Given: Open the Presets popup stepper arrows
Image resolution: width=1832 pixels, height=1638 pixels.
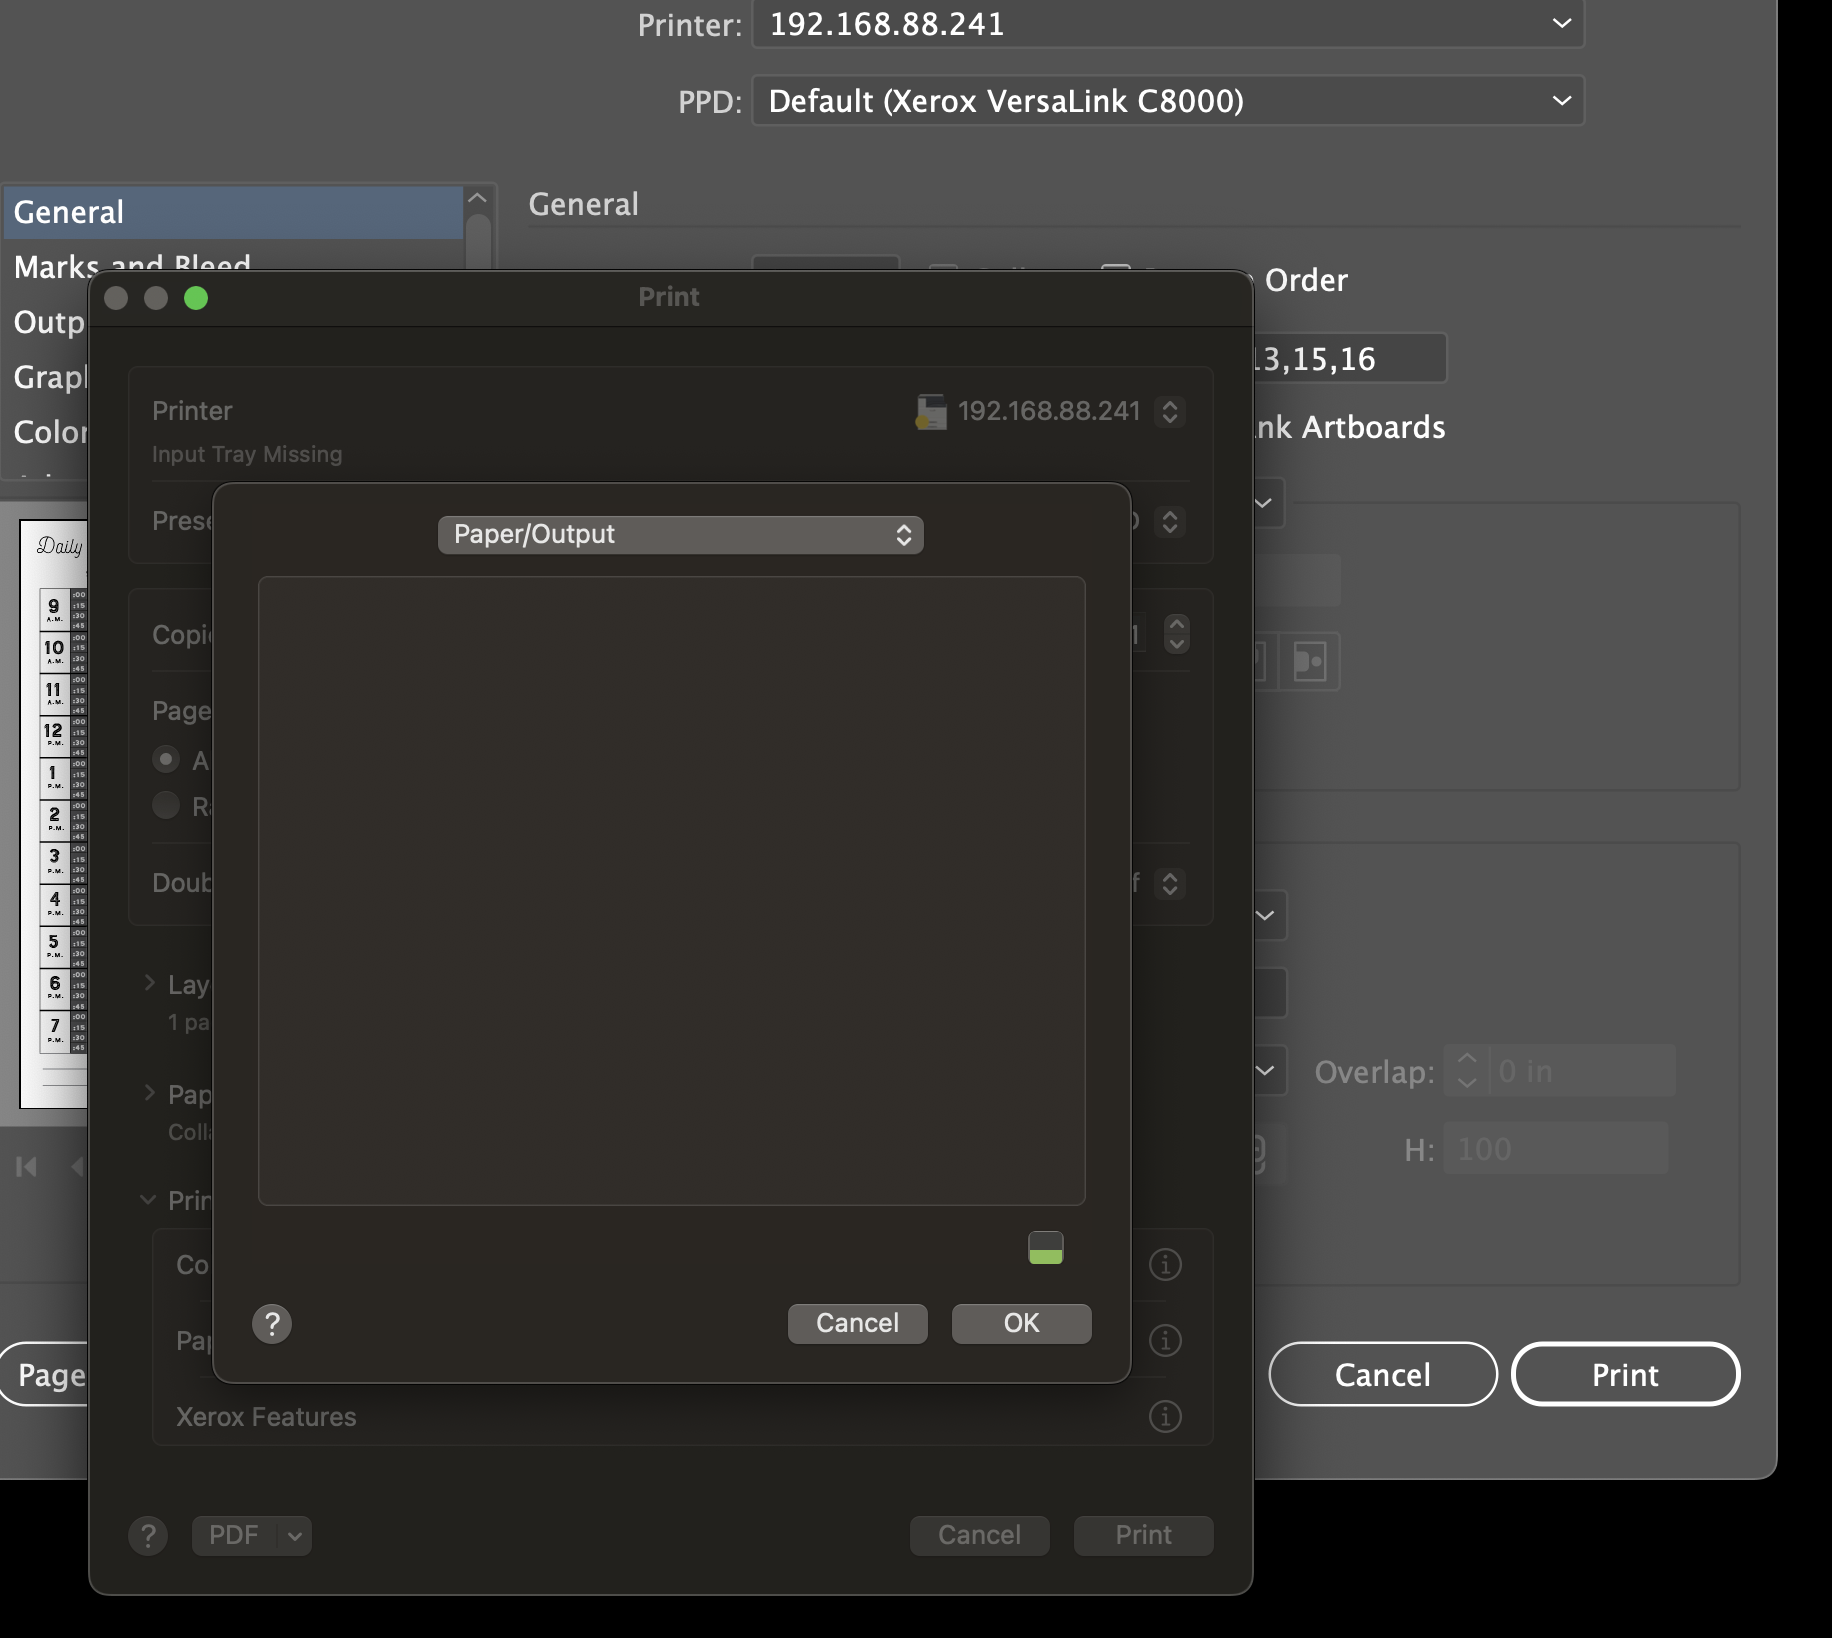Looking at the screenshot, I should pyautogui.click(x=1169, y=522).
